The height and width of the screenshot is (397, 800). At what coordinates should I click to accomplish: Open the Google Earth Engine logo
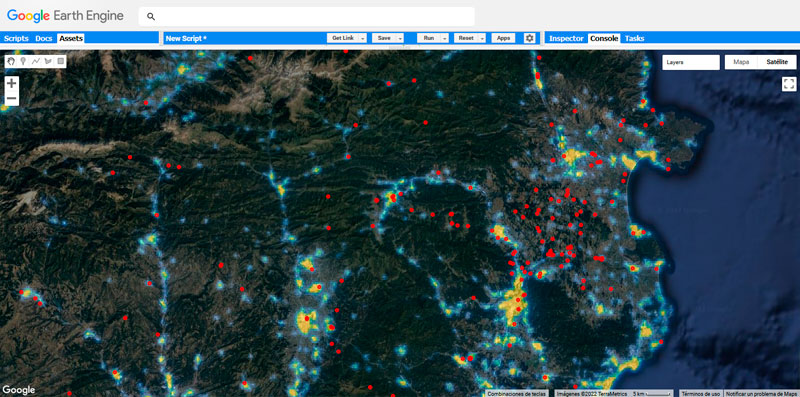(x=65, y=16)
